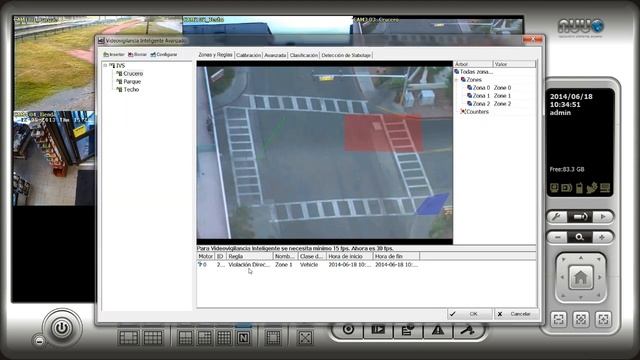Tilt camera down with PTZ down arrow
Image resolution: width=640 pixels, height=360 pixels.
pyautogui.click(x=581, y=297)
